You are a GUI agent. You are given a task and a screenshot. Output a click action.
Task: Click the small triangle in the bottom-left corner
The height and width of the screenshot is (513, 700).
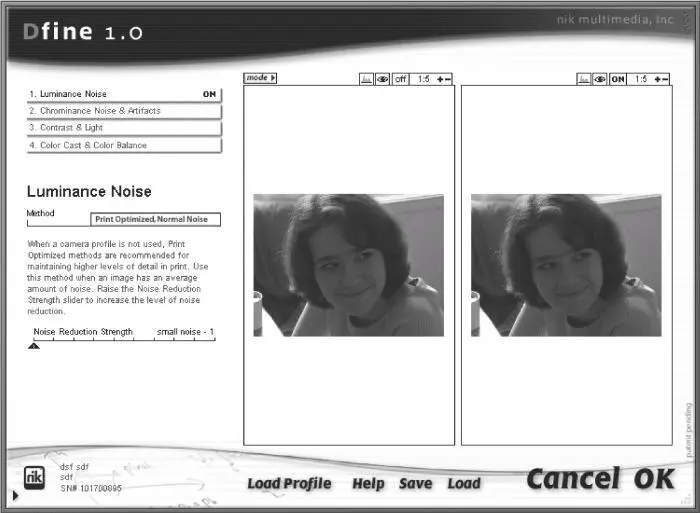click(14, 495)
